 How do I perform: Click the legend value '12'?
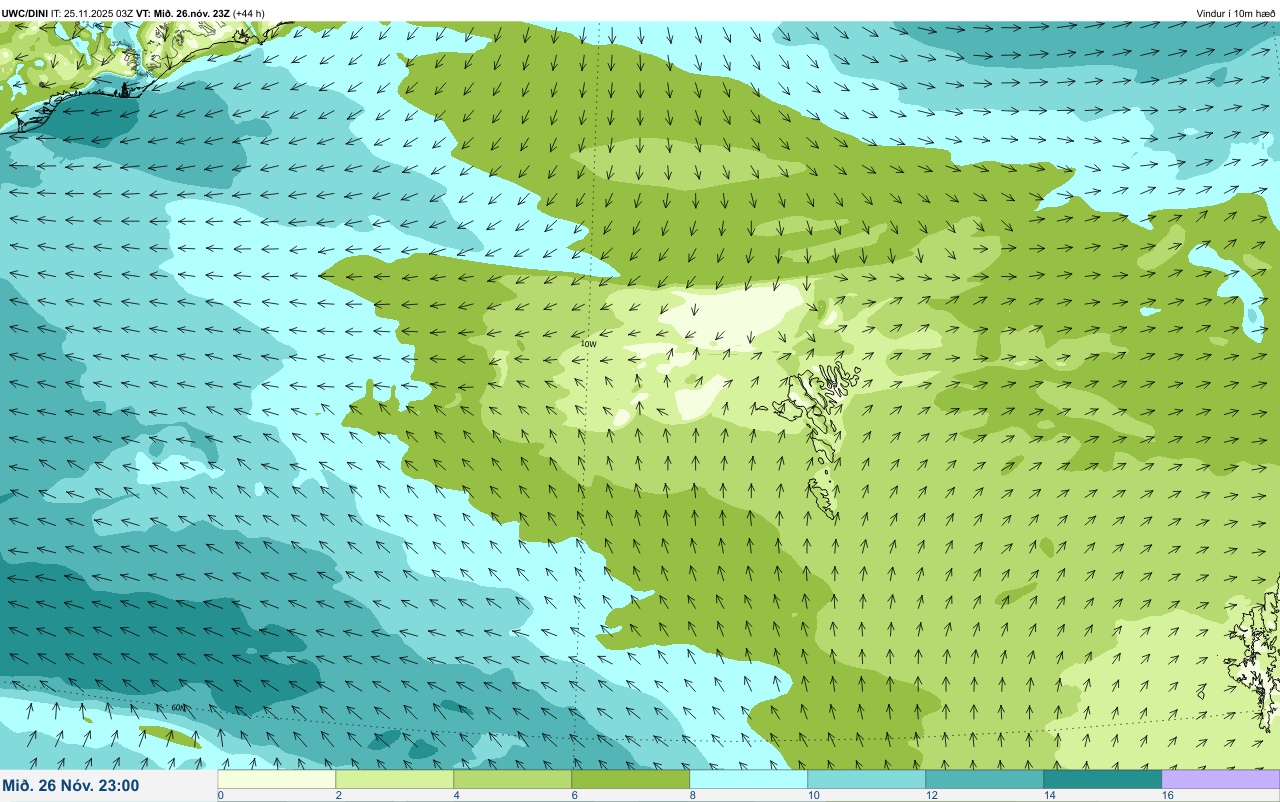point(931,795)
